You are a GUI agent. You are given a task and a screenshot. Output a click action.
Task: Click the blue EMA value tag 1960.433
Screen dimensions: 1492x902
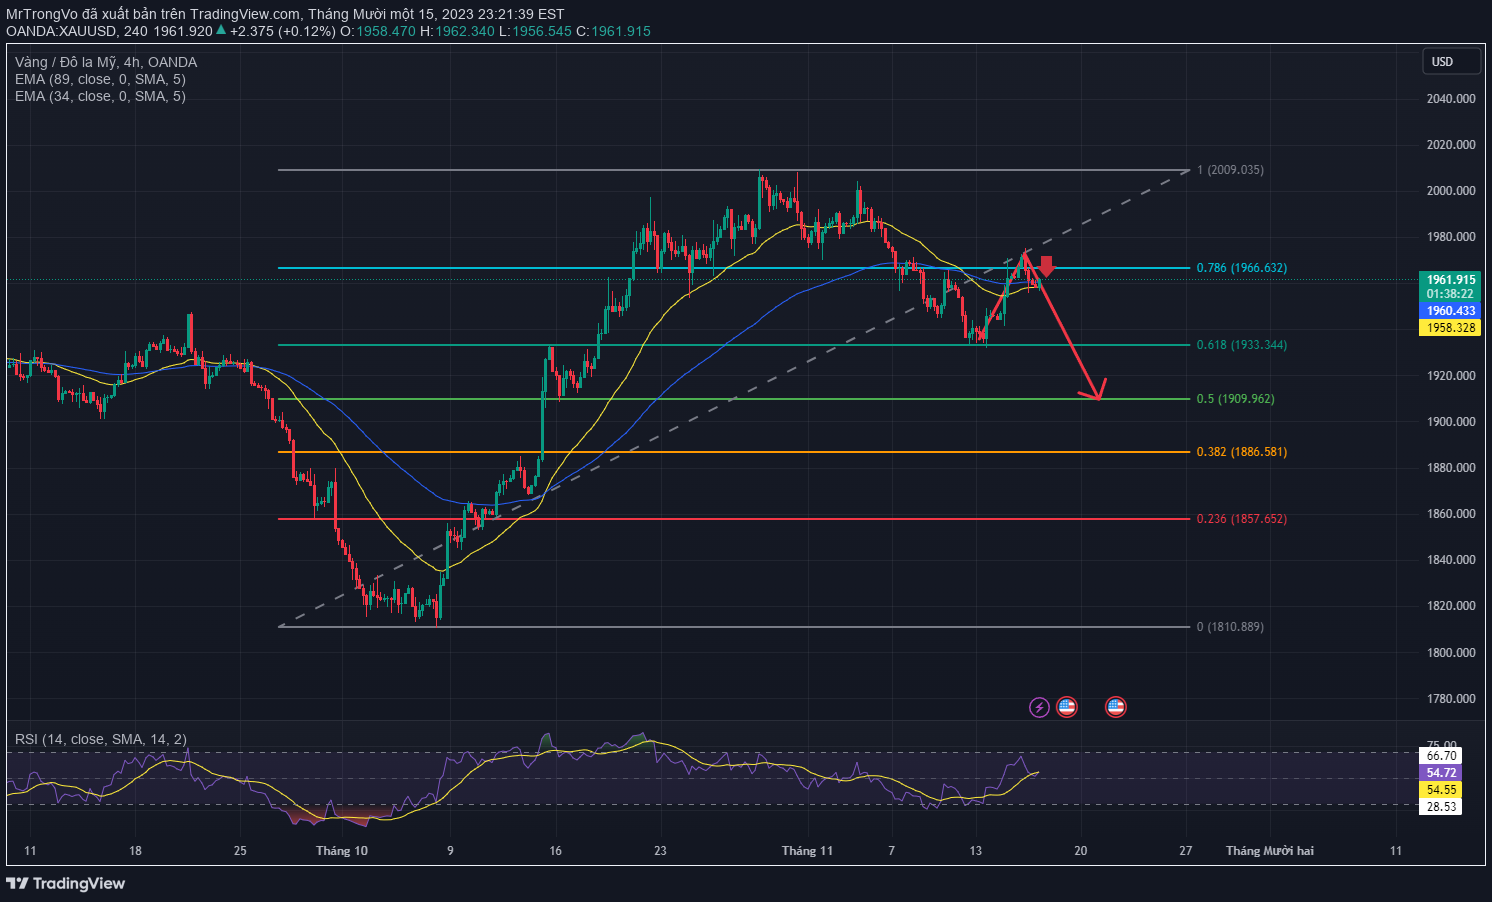(1450, 311)
